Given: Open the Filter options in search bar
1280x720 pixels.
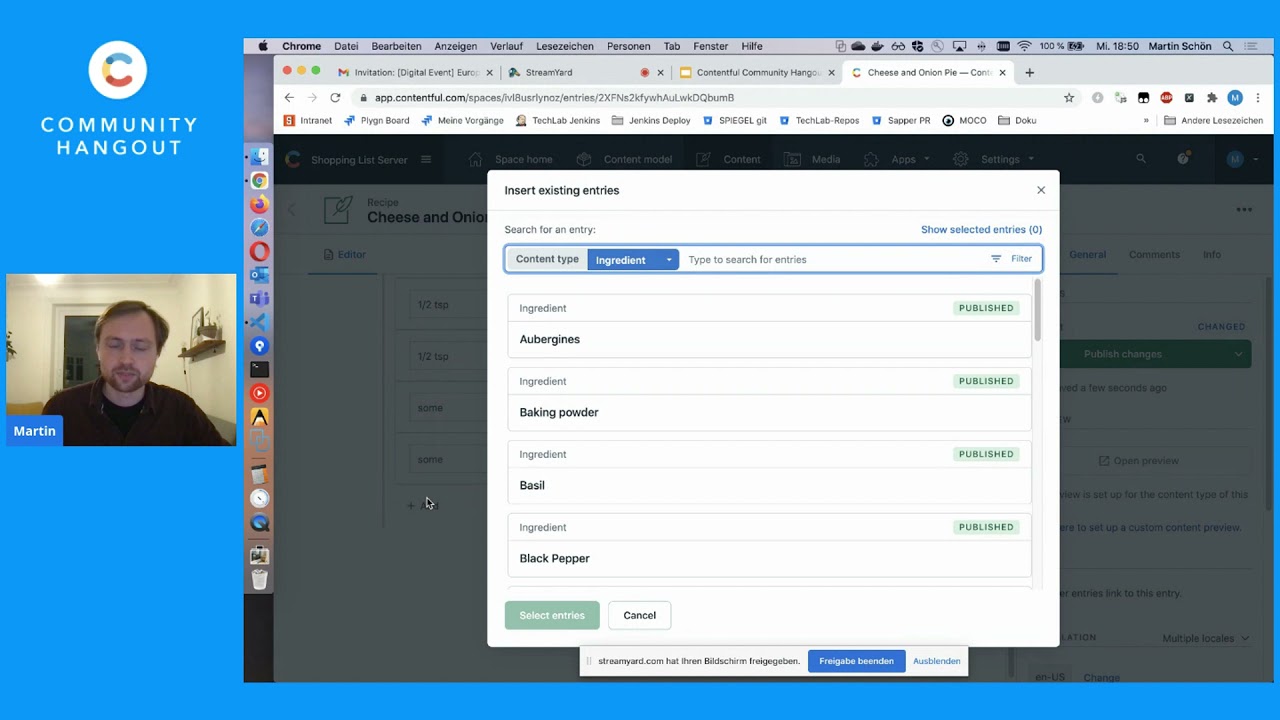Looking at the screenshot, I should tap(1011, 259).
